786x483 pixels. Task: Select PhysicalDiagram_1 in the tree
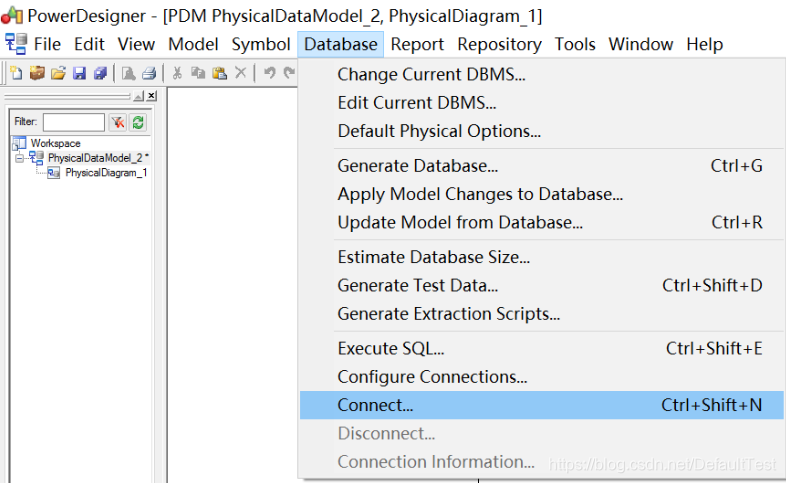(106, 173)
